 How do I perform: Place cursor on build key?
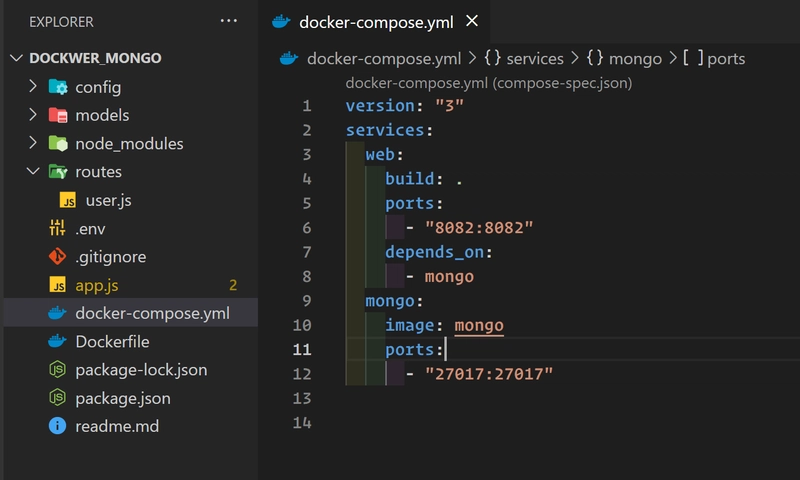coord(410,179)
